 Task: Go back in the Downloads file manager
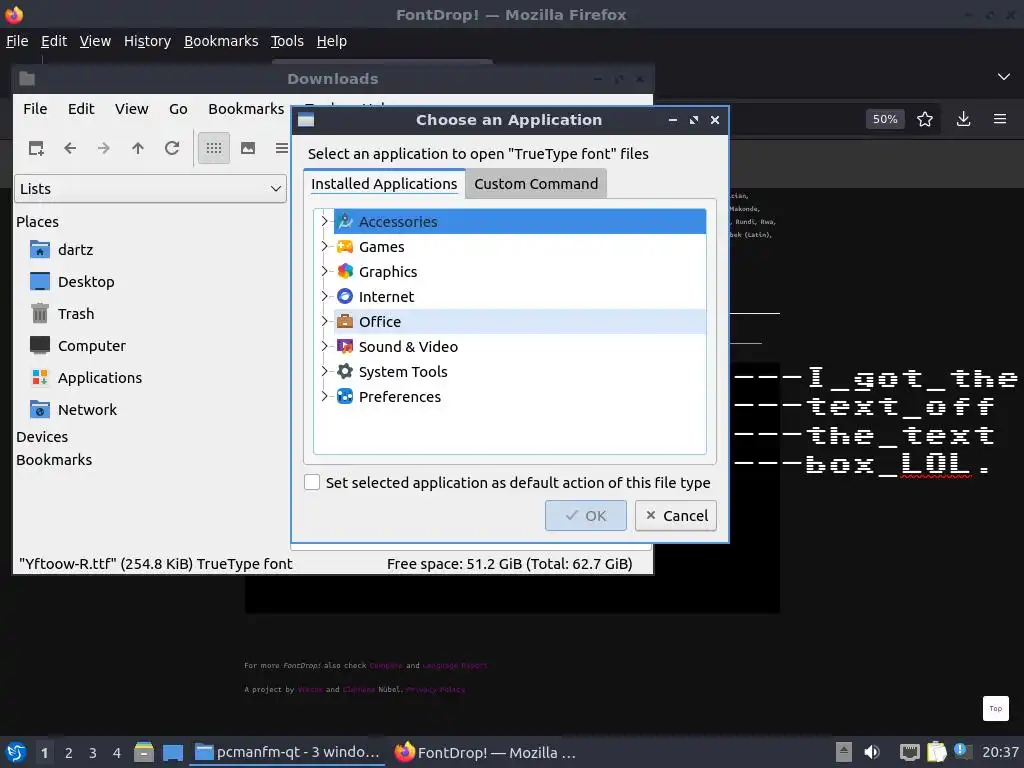70,148
